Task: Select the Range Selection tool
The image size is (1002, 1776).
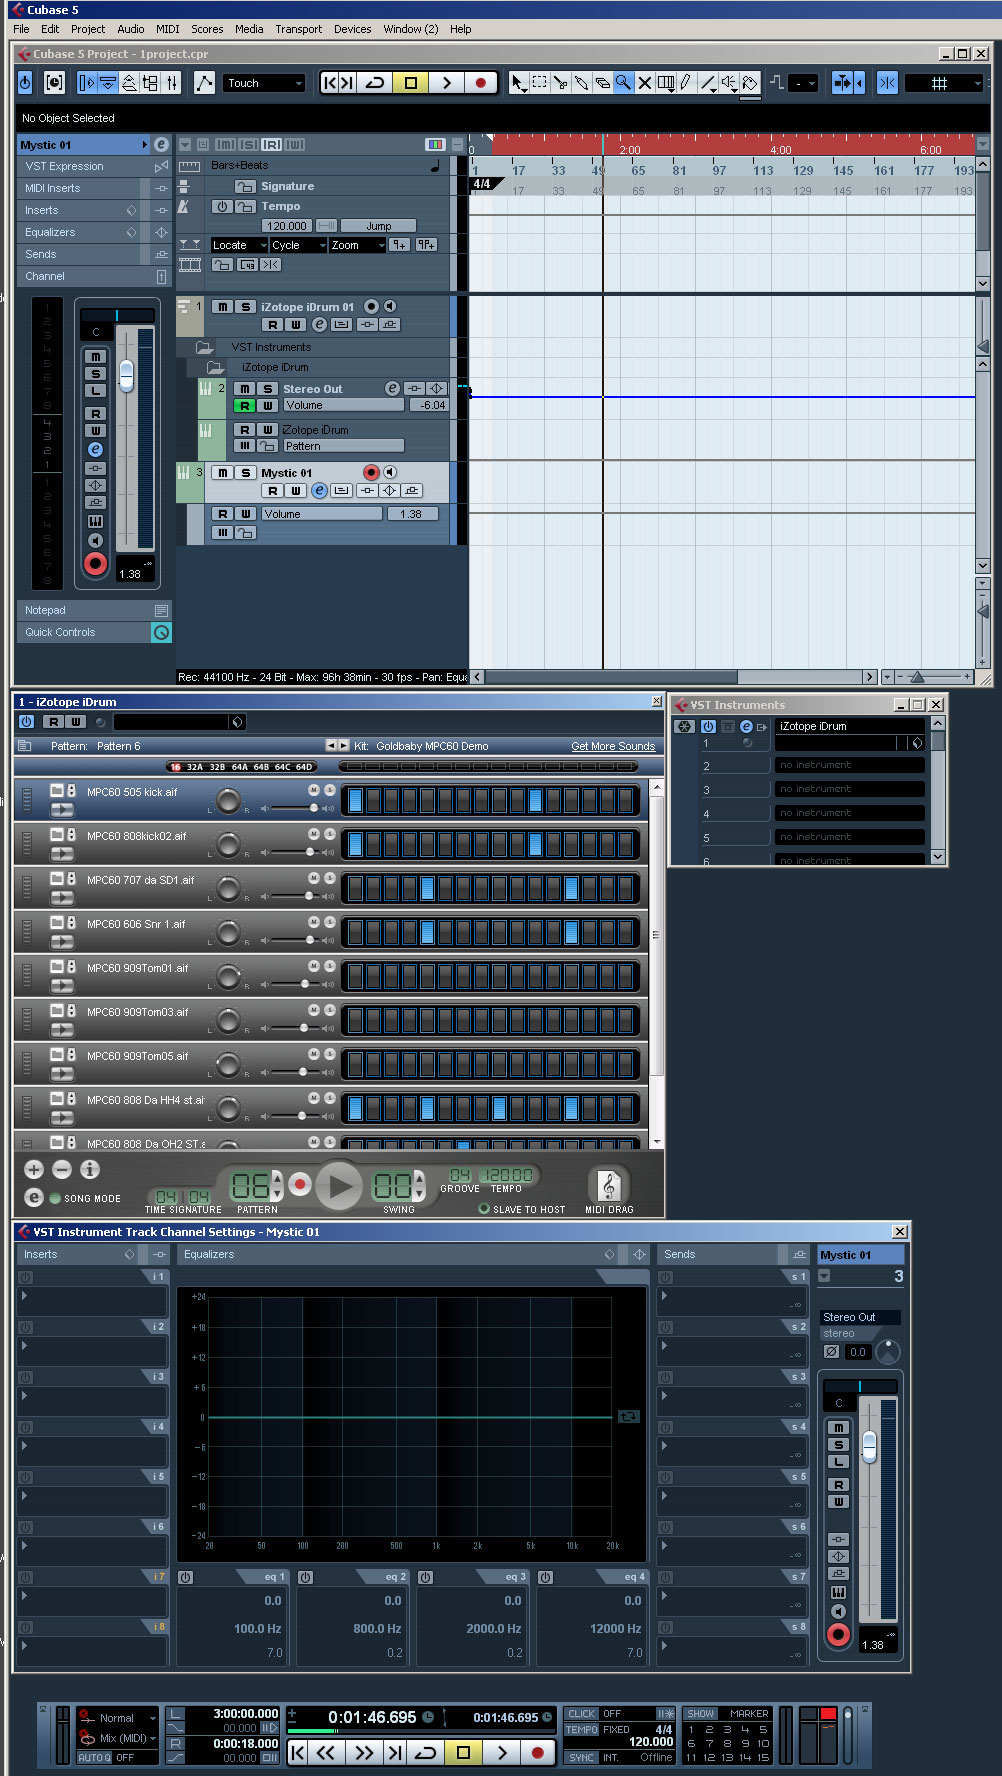Action: [x=539, y=83]
